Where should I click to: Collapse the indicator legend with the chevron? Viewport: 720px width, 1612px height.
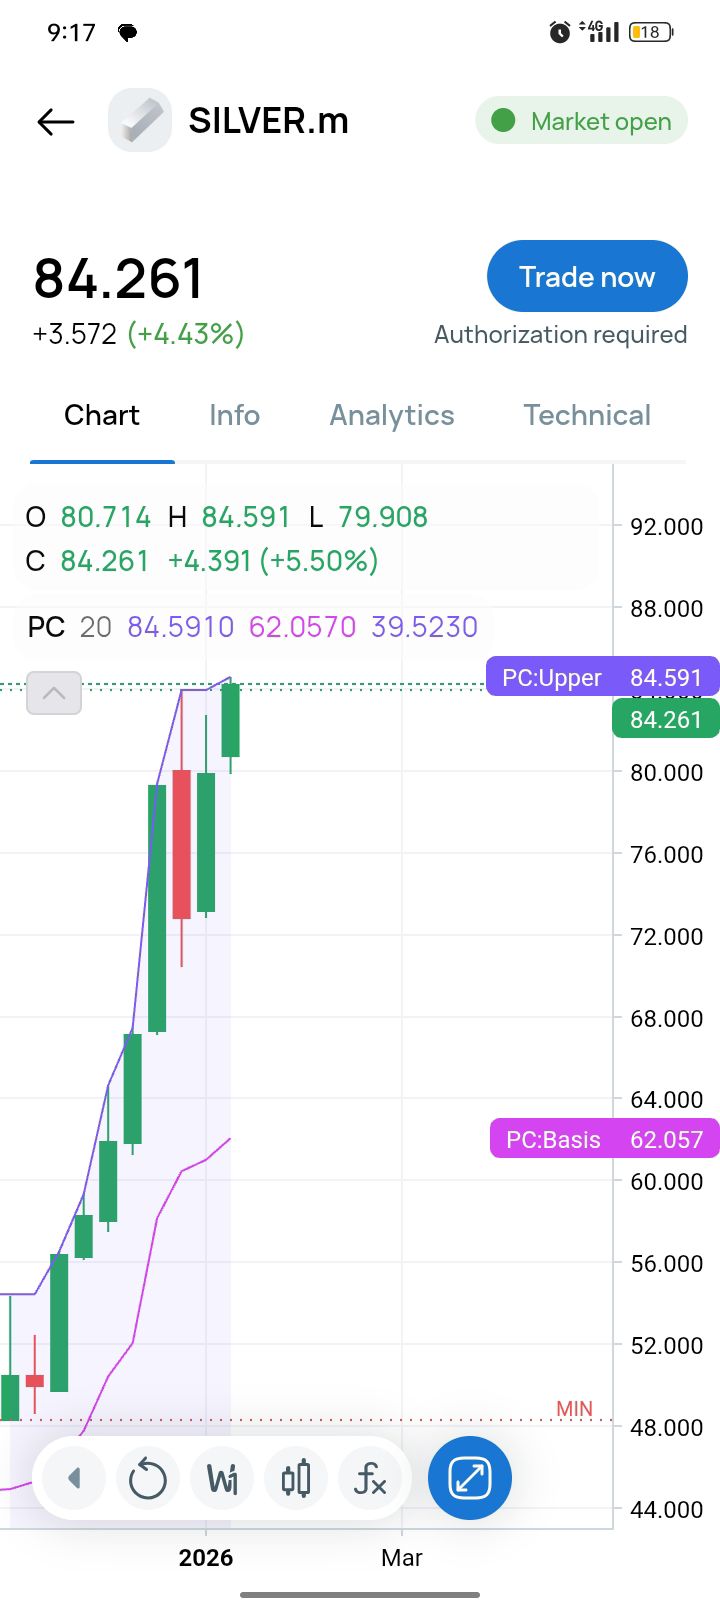pos(54,693)
